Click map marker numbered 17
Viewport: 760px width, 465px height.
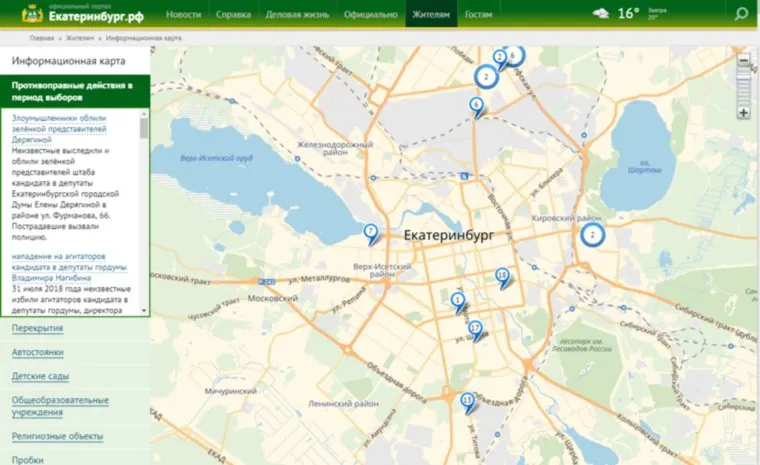click(x=475, y=328)
